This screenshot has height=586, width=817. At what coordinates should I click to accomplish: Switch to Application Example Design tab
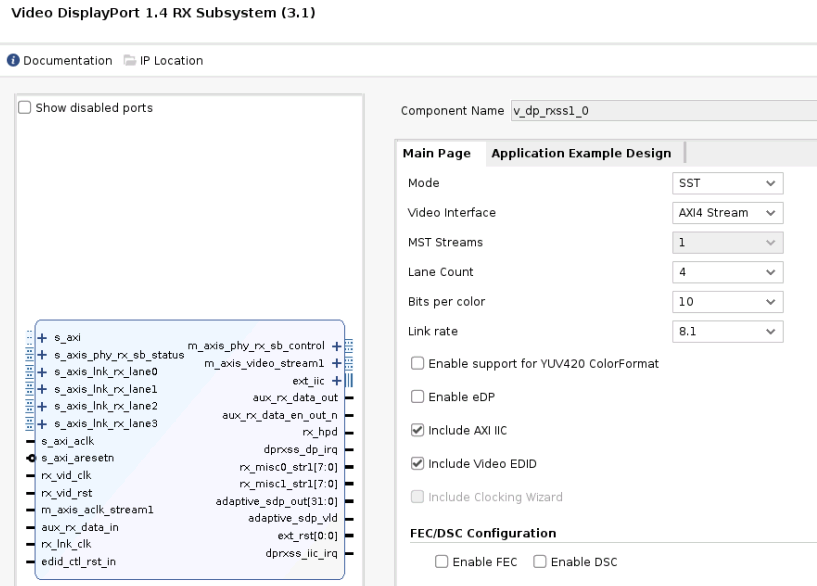tap(581, 154)
